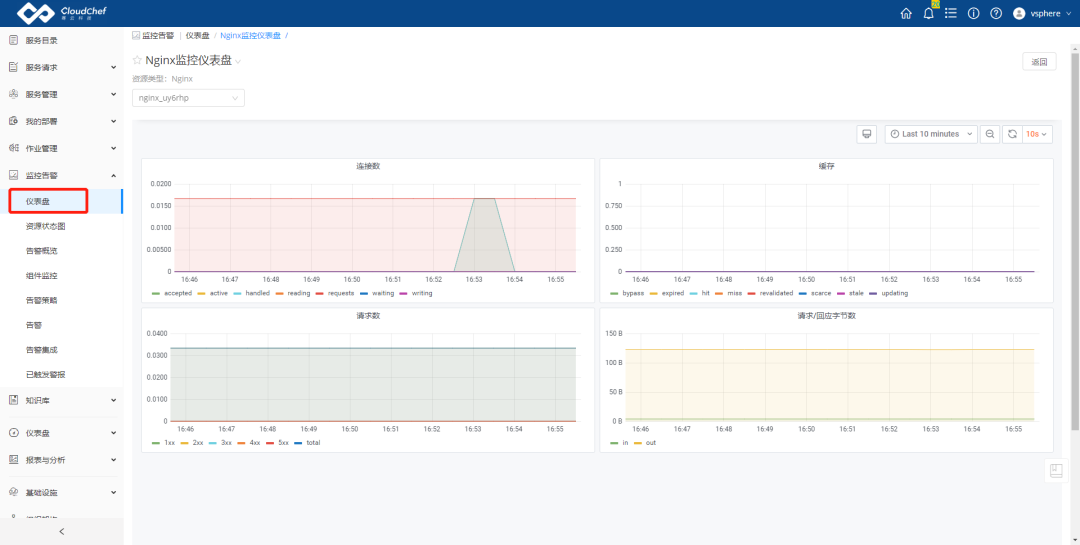Click the TV display mode icon
The image size is (1080, 545).
click(x=866, y=134)
